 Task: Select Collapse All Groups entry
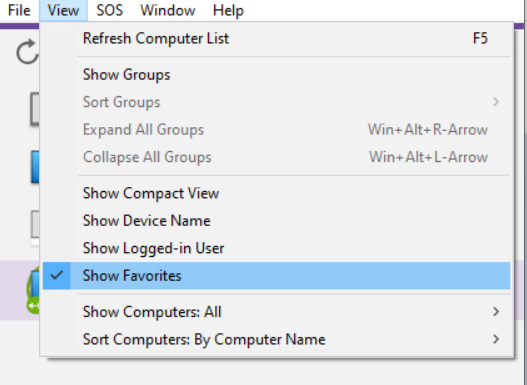click(x=276, y=157)
